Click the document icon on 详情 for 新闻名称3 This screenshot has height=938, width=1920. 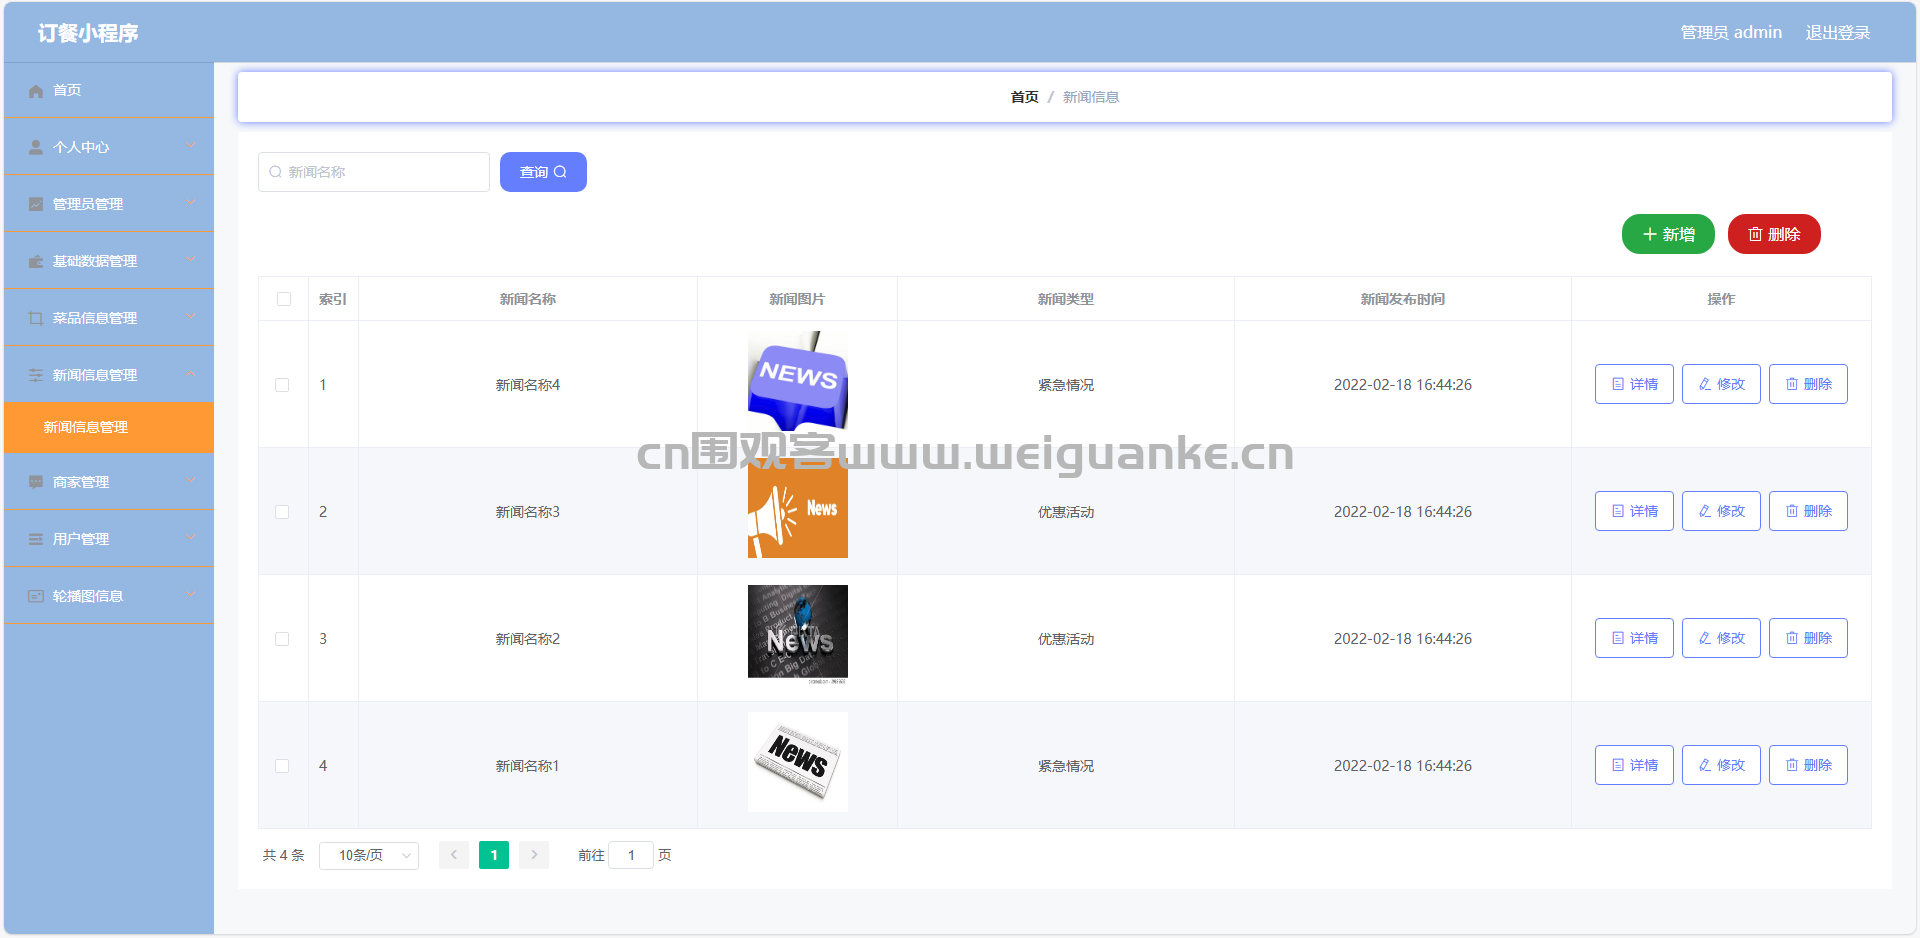1618,511
